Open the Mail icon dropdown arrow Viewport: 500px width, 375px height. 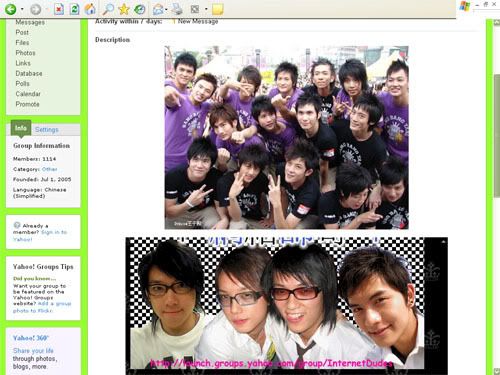tap(166, 9)
